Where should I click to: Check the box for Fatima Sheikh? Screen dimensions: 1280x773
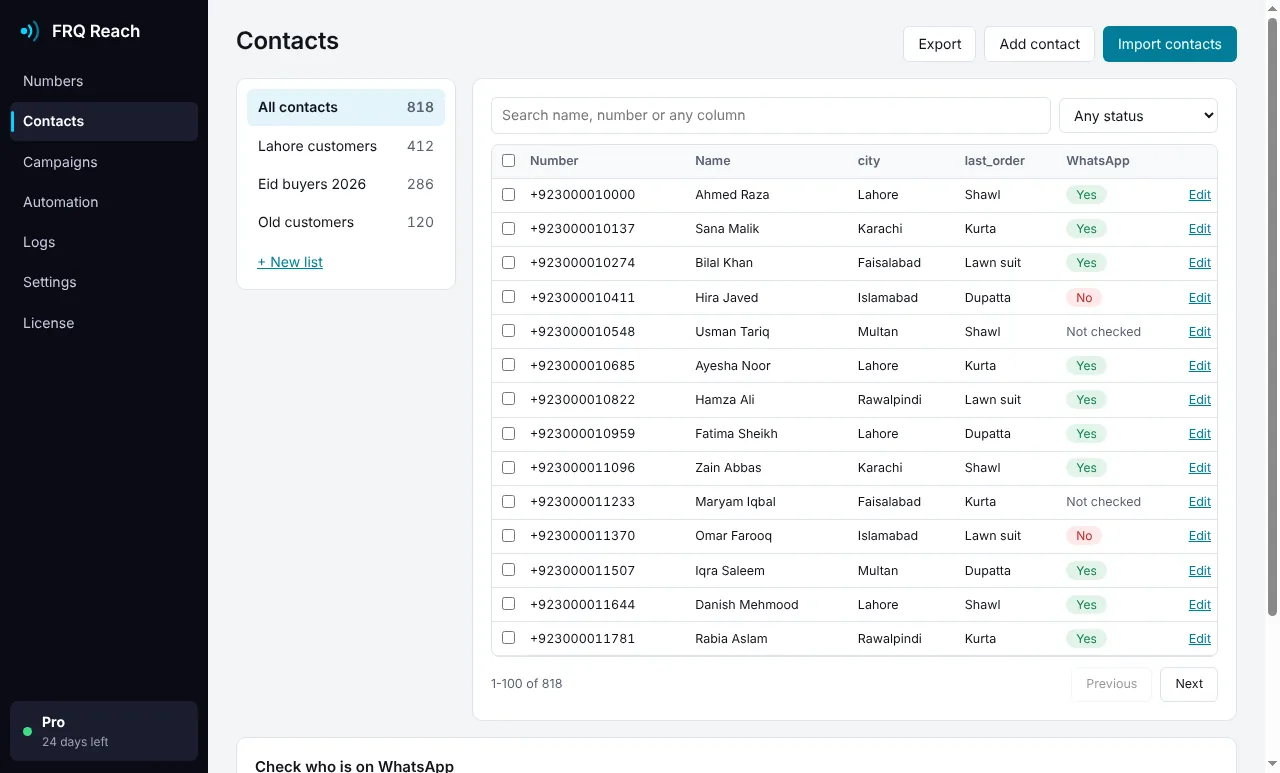tap(508, 433)
